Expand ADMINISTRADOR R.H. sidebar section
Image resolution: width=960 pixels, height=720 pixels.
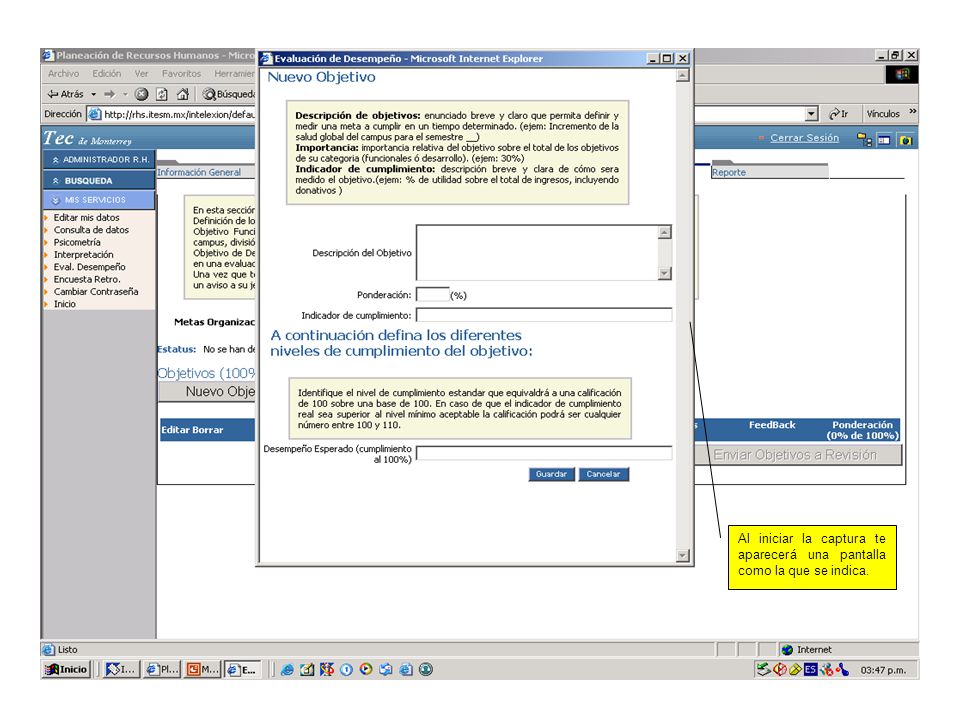(99, 160)
